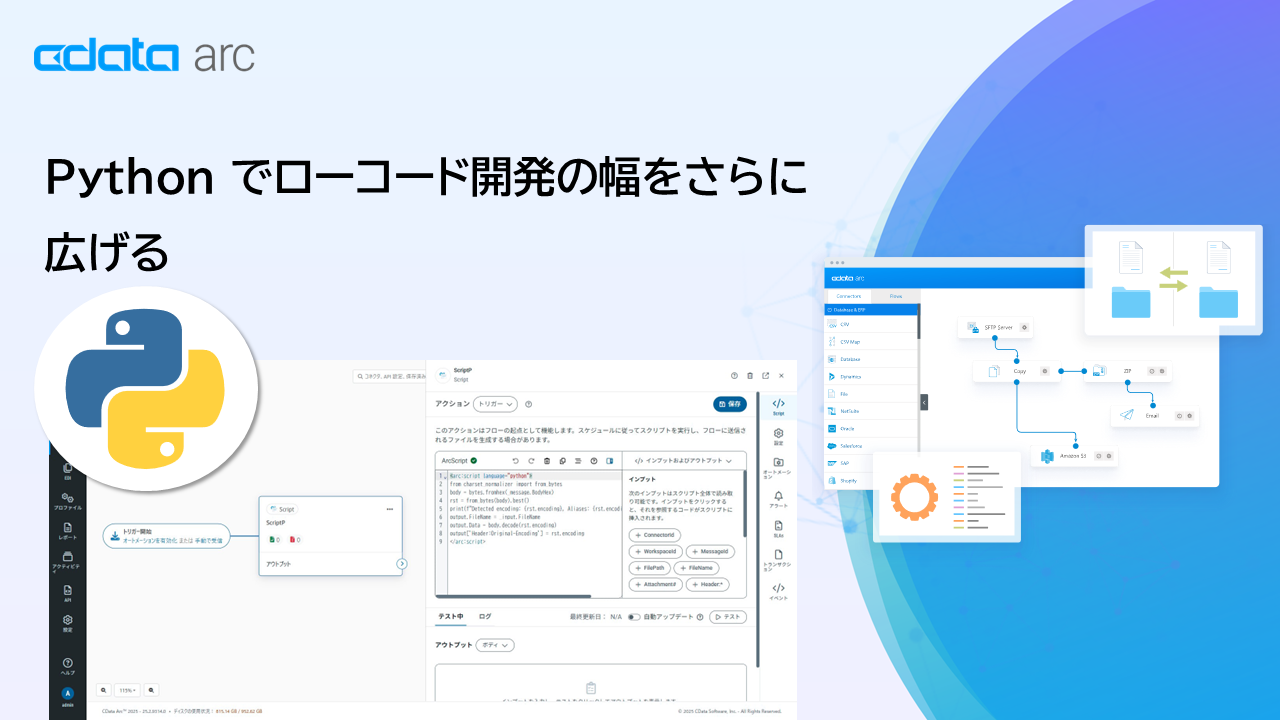The height and width of the screenshot is (720, 1280).
Task: Click the SFTP Server node gear icon
Action: point(1024,327)
